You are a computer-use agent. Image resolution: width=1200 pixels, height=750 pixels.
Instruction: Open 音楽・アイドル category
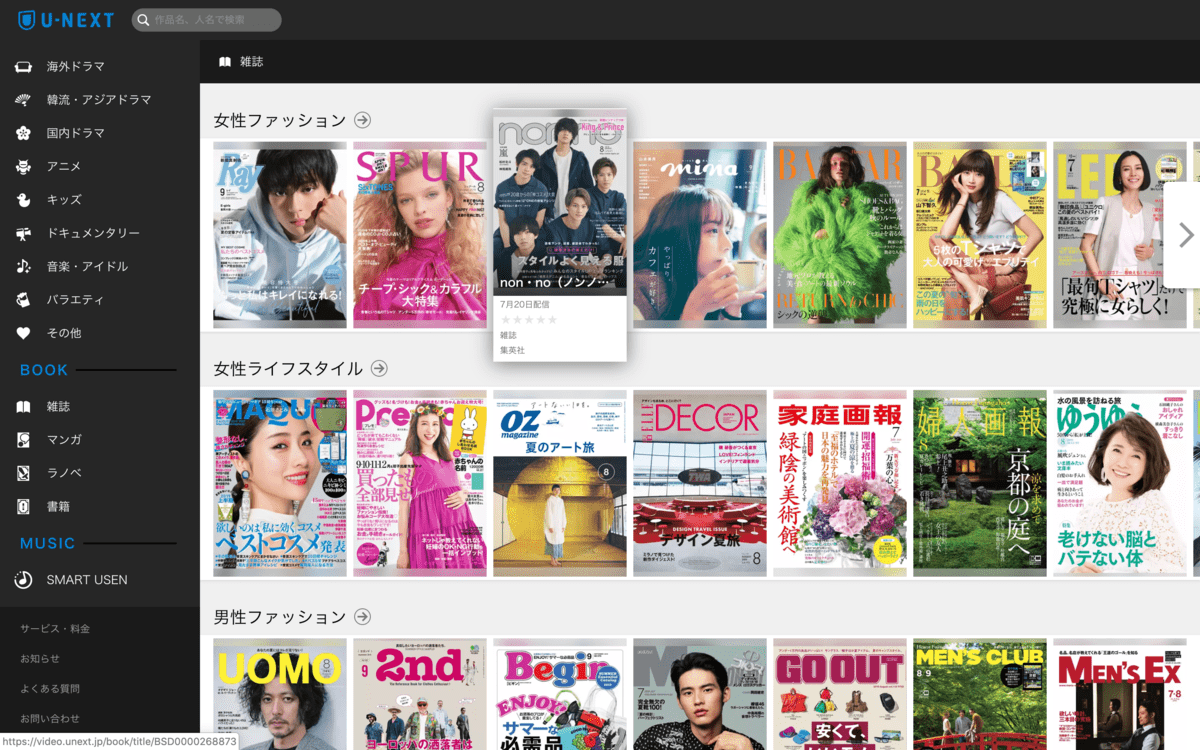pos(87,266)
